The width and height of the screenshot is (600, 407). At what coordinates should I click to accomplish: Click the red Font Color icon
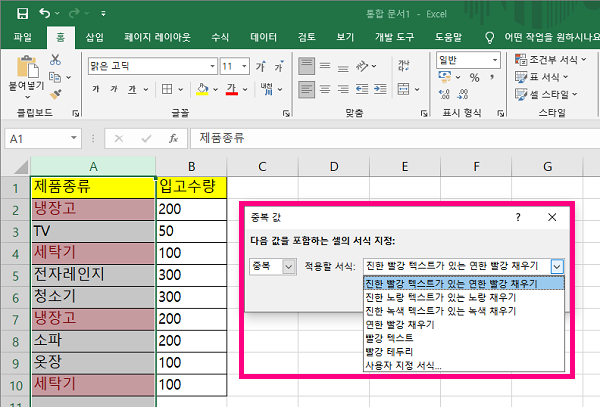232,89
